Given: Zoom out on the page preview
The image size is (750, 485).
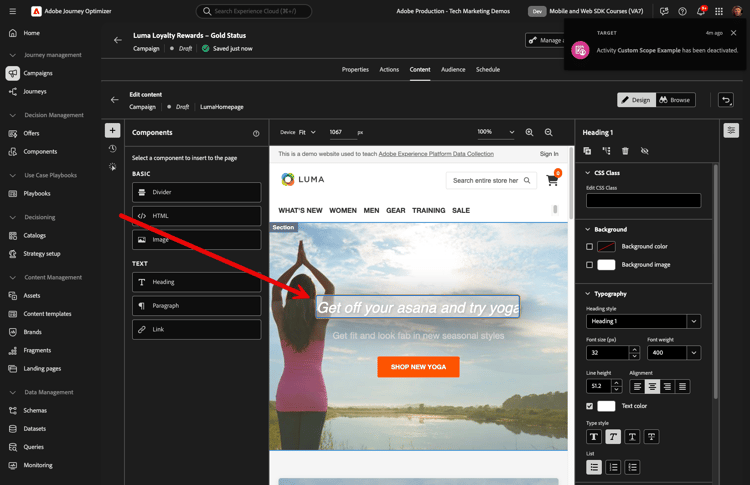Looking at the screenshot, I should 549,132.
